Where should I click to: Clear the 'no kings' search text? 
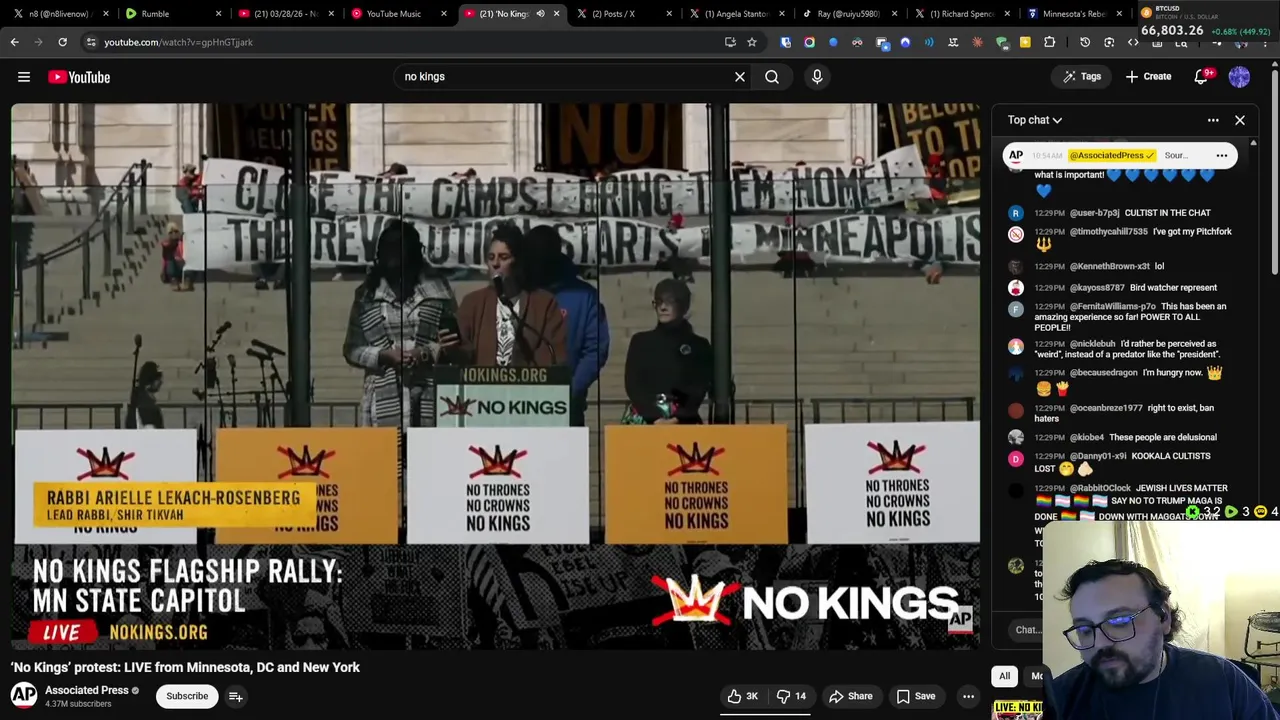(740, 77)
